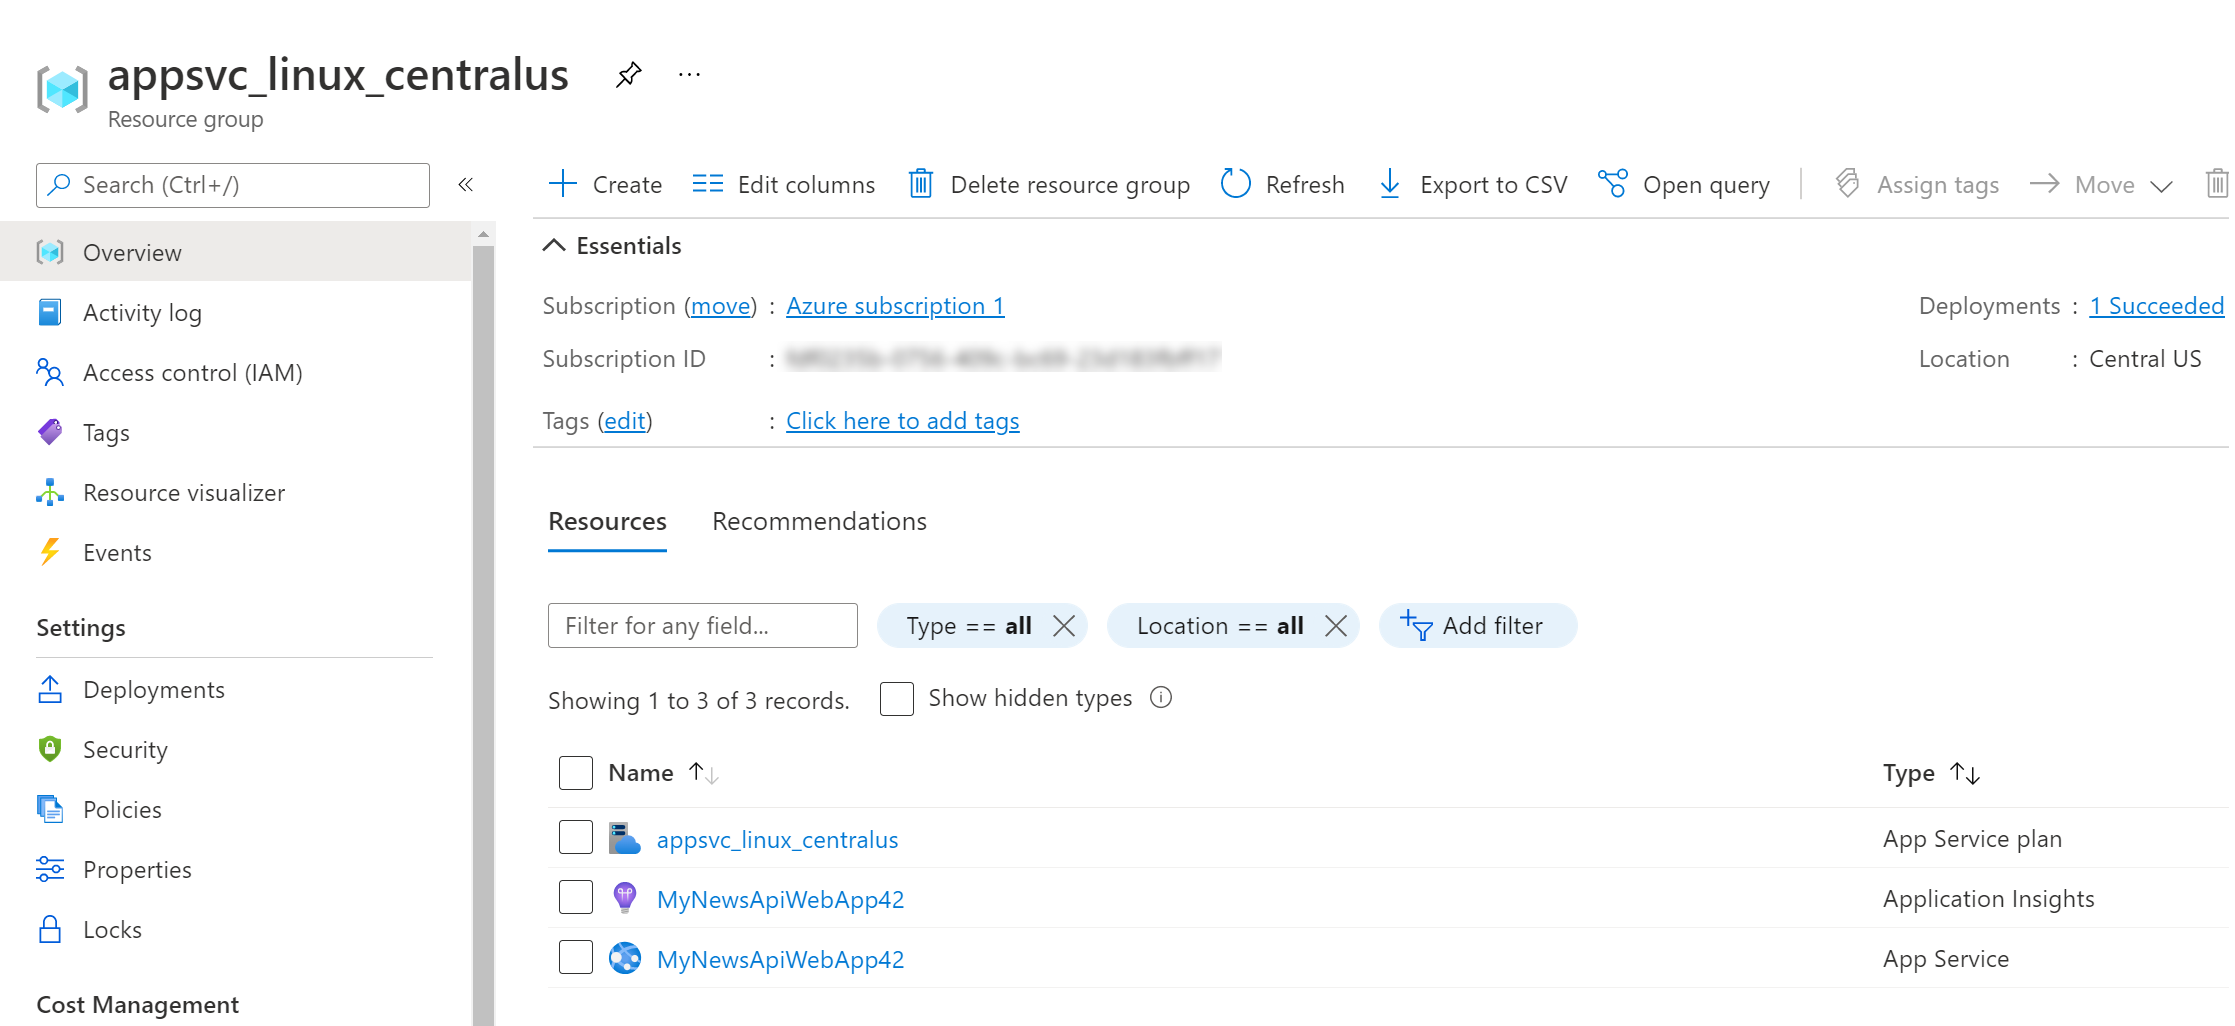Click the Security shield icon
The image size is (2235, 1026).
pos(50,749)
